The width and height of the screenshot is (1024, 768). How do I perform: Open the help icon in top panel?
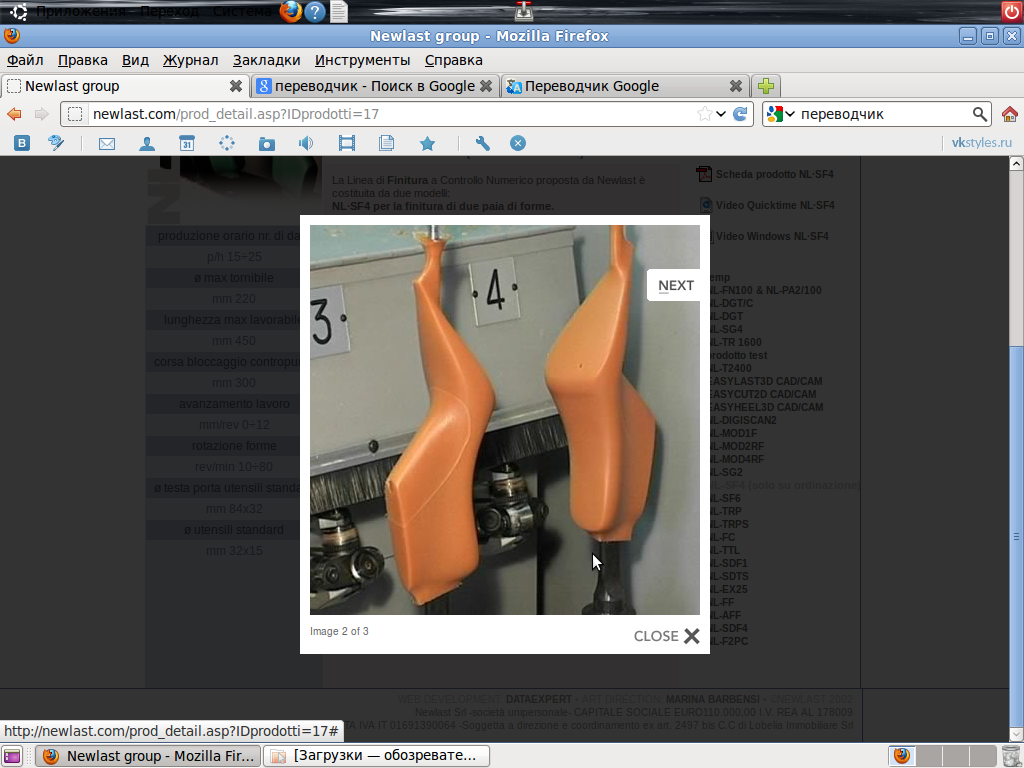click(x=315, y=11)
